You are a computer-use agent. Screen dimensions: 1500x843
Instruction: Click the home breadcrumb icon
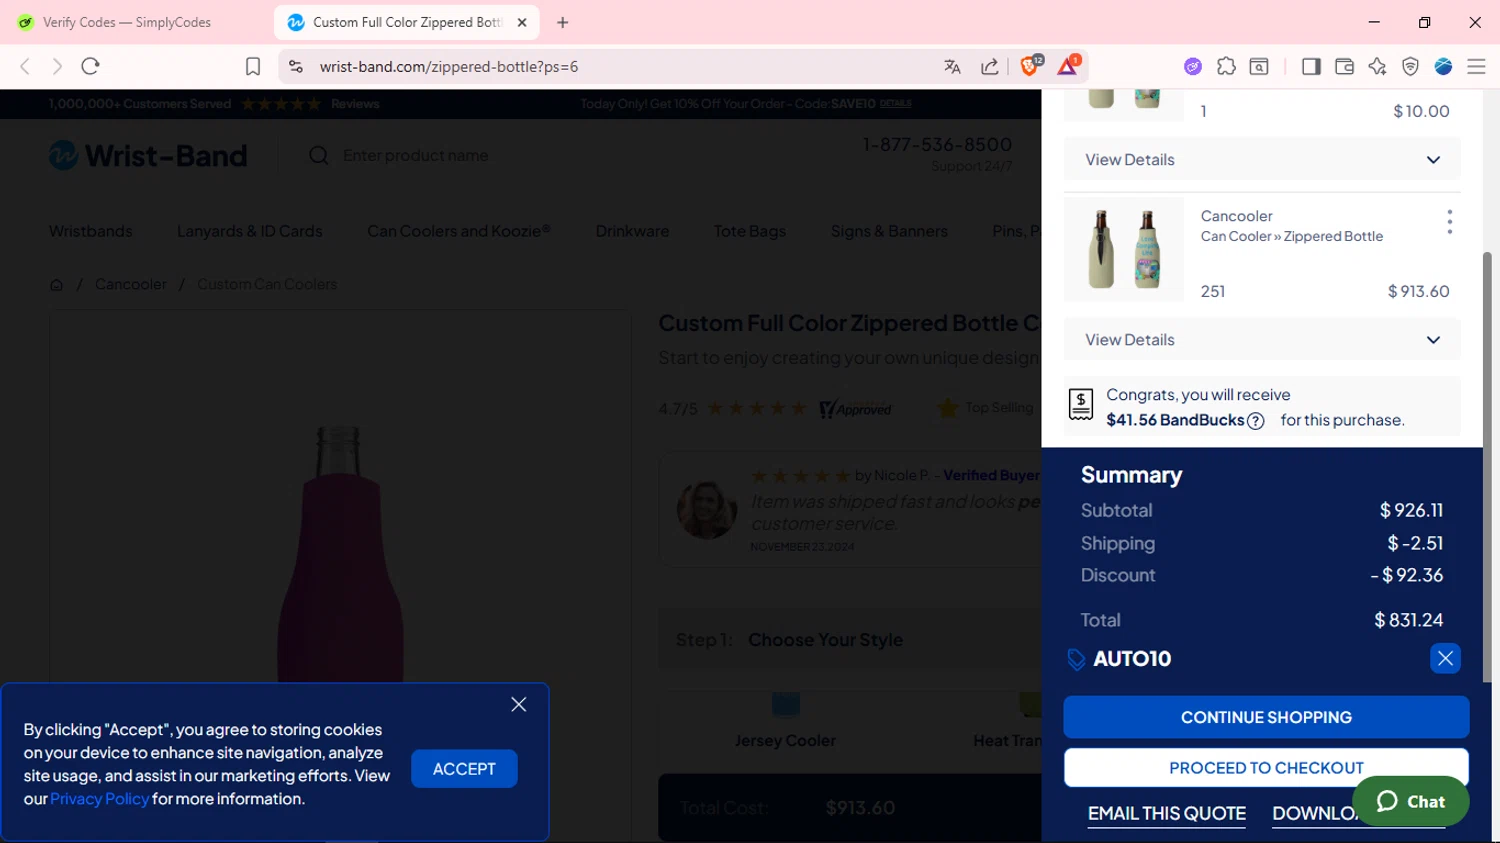(x=56, y=284)
